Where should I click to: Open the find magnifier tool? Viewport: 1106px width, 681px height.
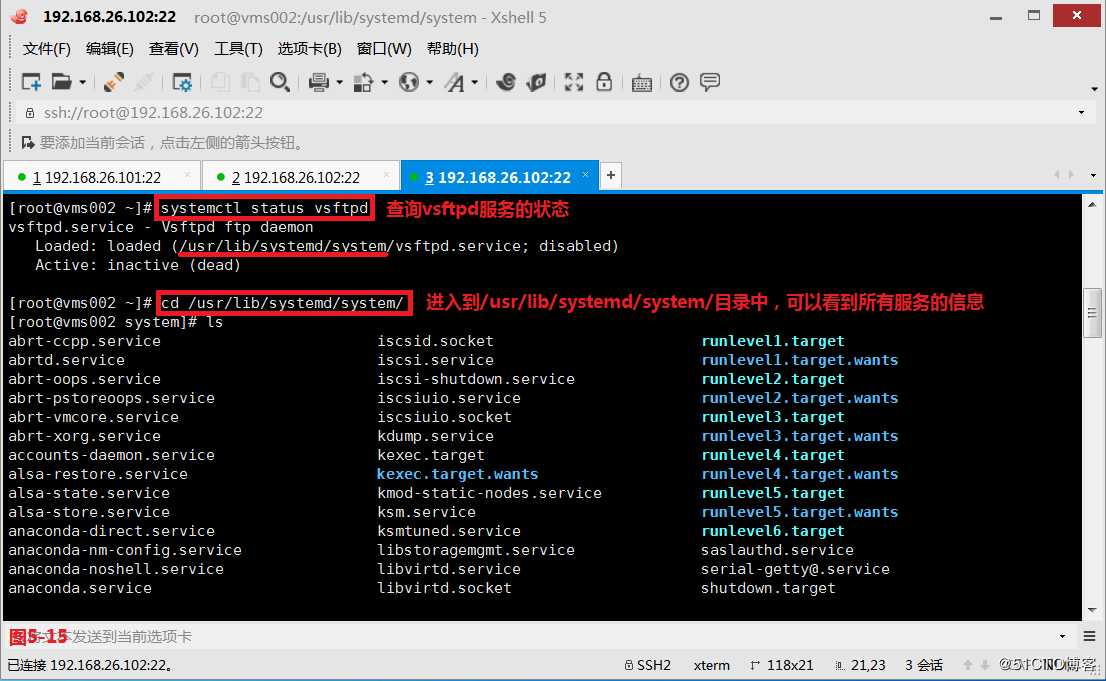click(280, 82)
